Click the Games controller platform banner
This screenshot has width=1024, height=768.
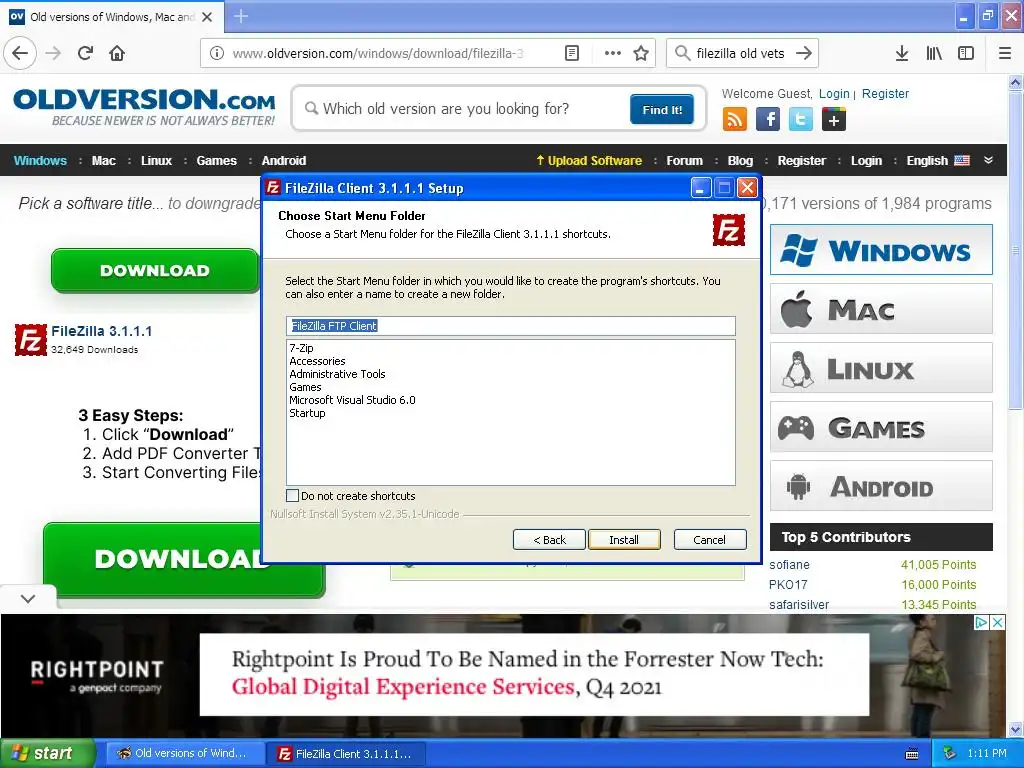click(x=881, y=427)
